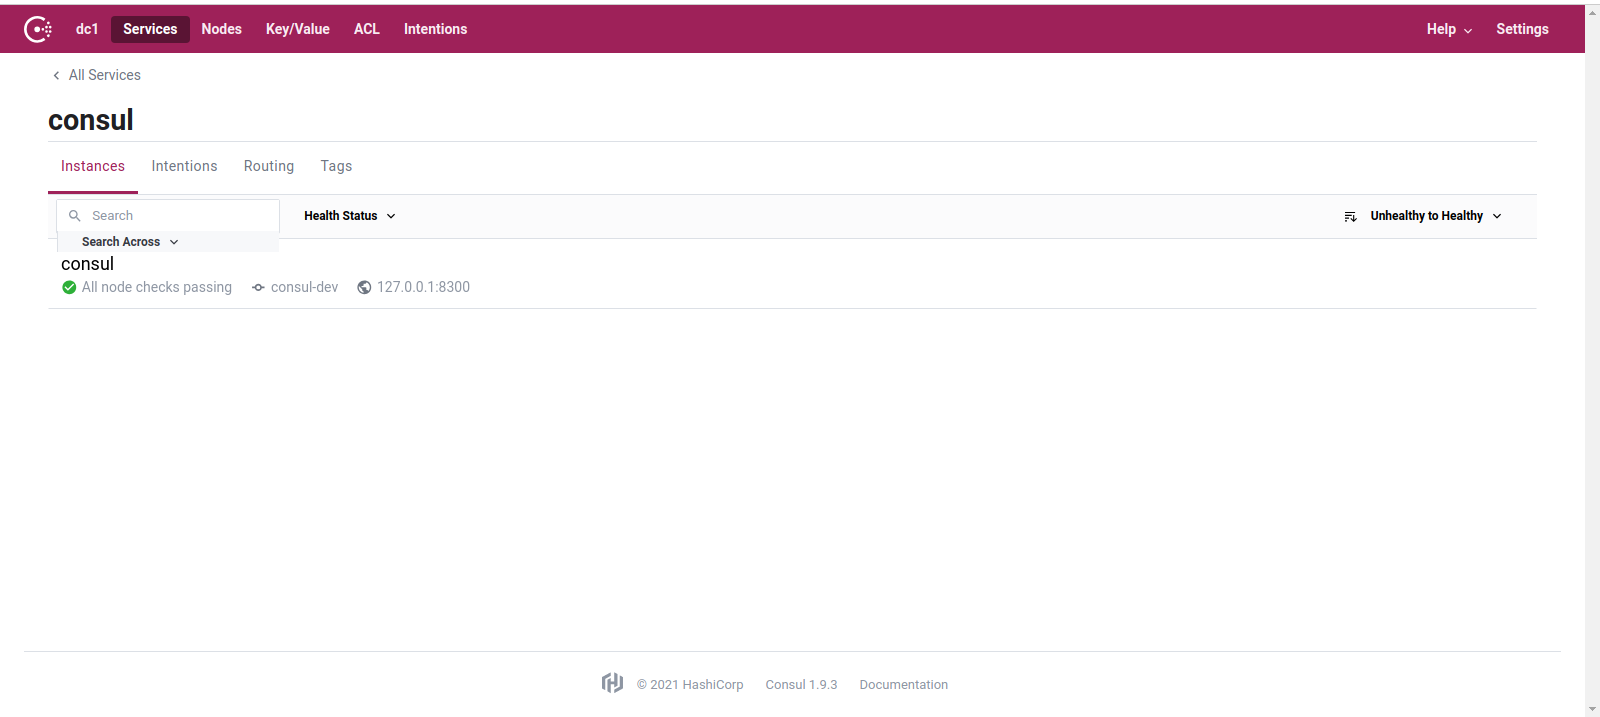Focus the Search input field

[168, 215]
